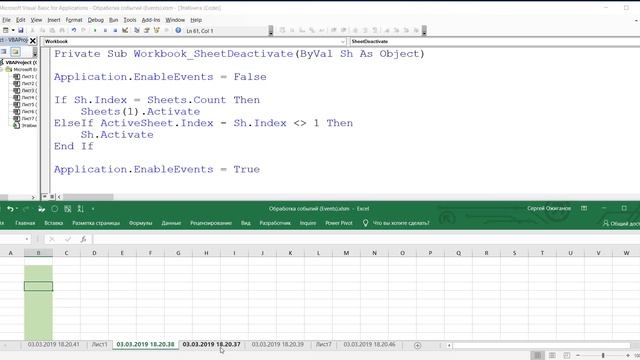Viewport: 640px width, 360px height.
Task: Click the Общий доступ share button
Action: 621,223
